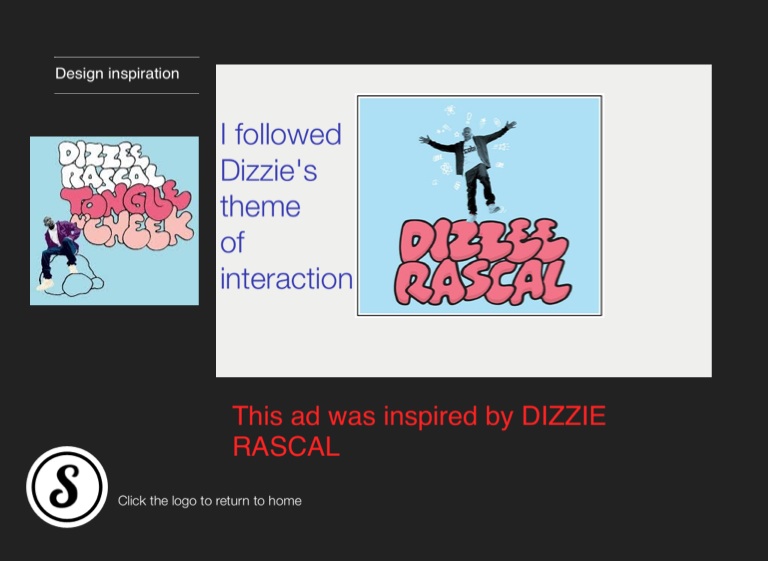Click the blue word 'theme'
Screen dimensions: 768x561
pyautogui.click(x=260, y=206)
